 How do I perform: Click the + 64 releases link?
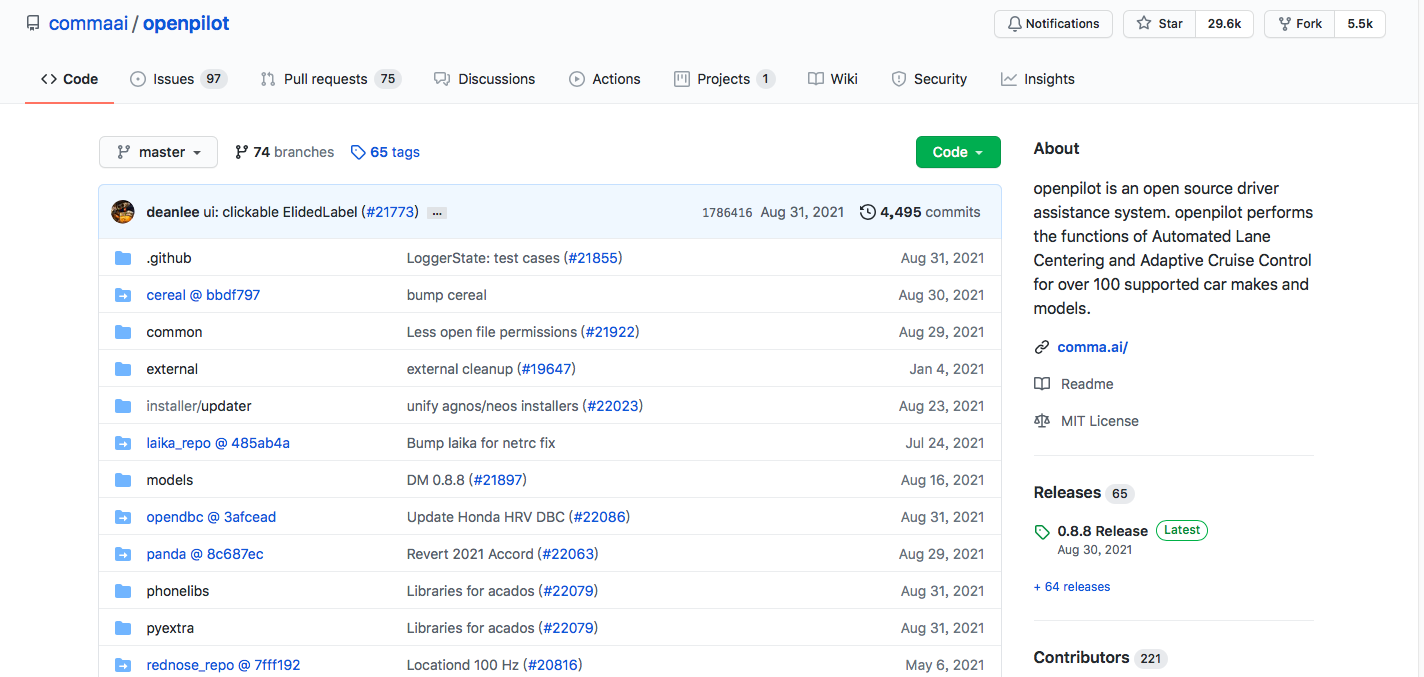pos(1072,587)
